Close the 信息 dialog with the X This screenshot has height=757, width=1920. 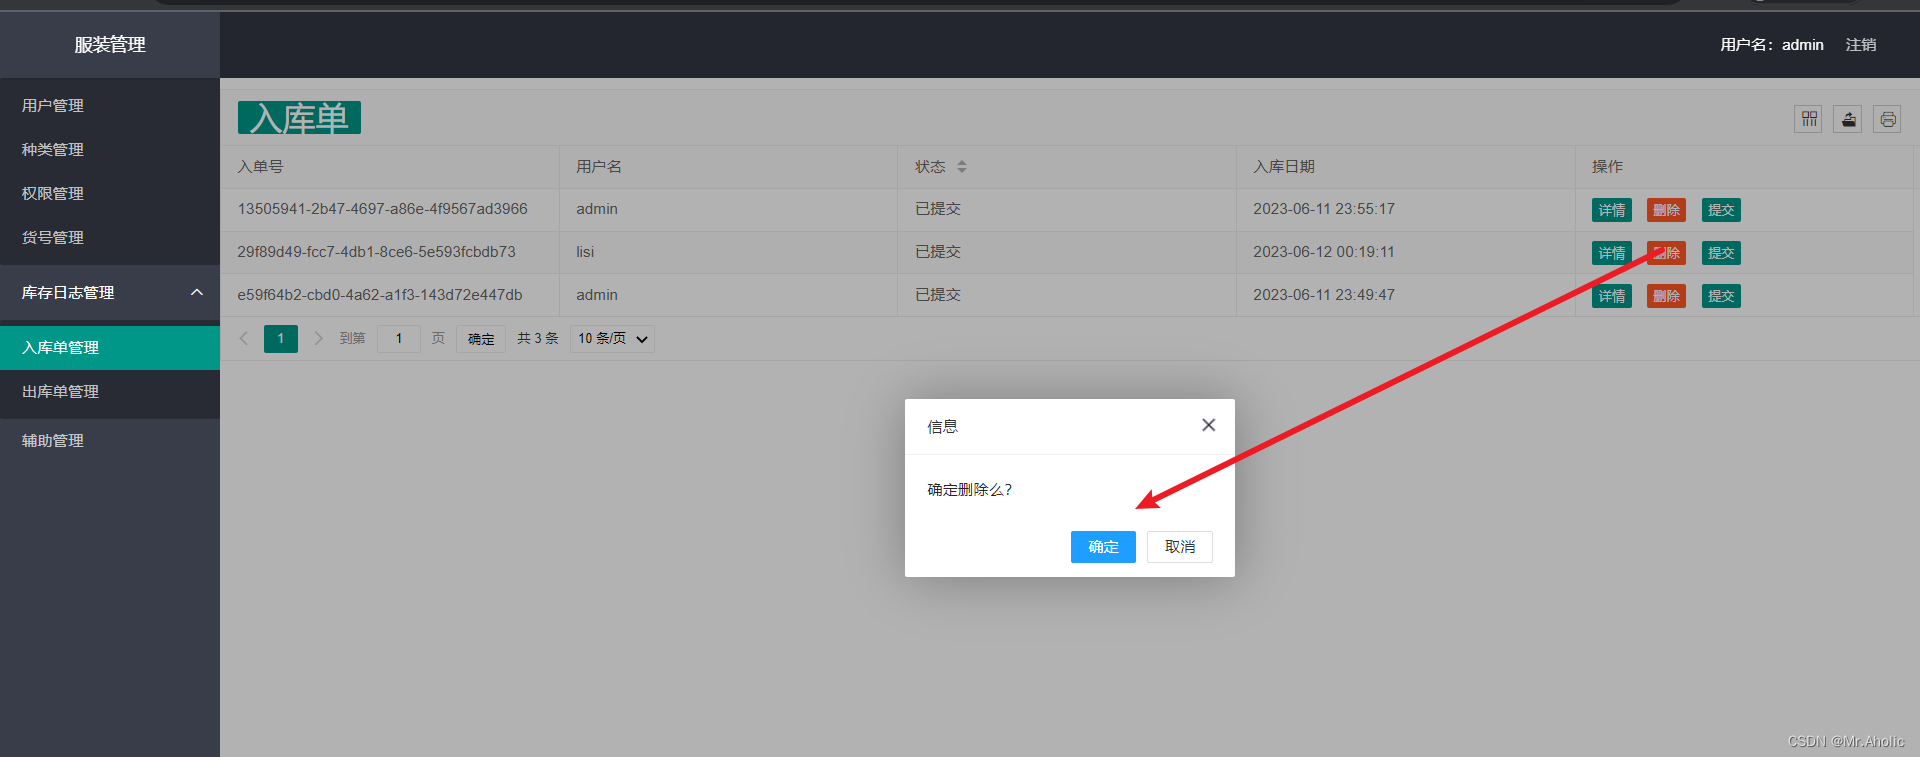[1208, 425]
